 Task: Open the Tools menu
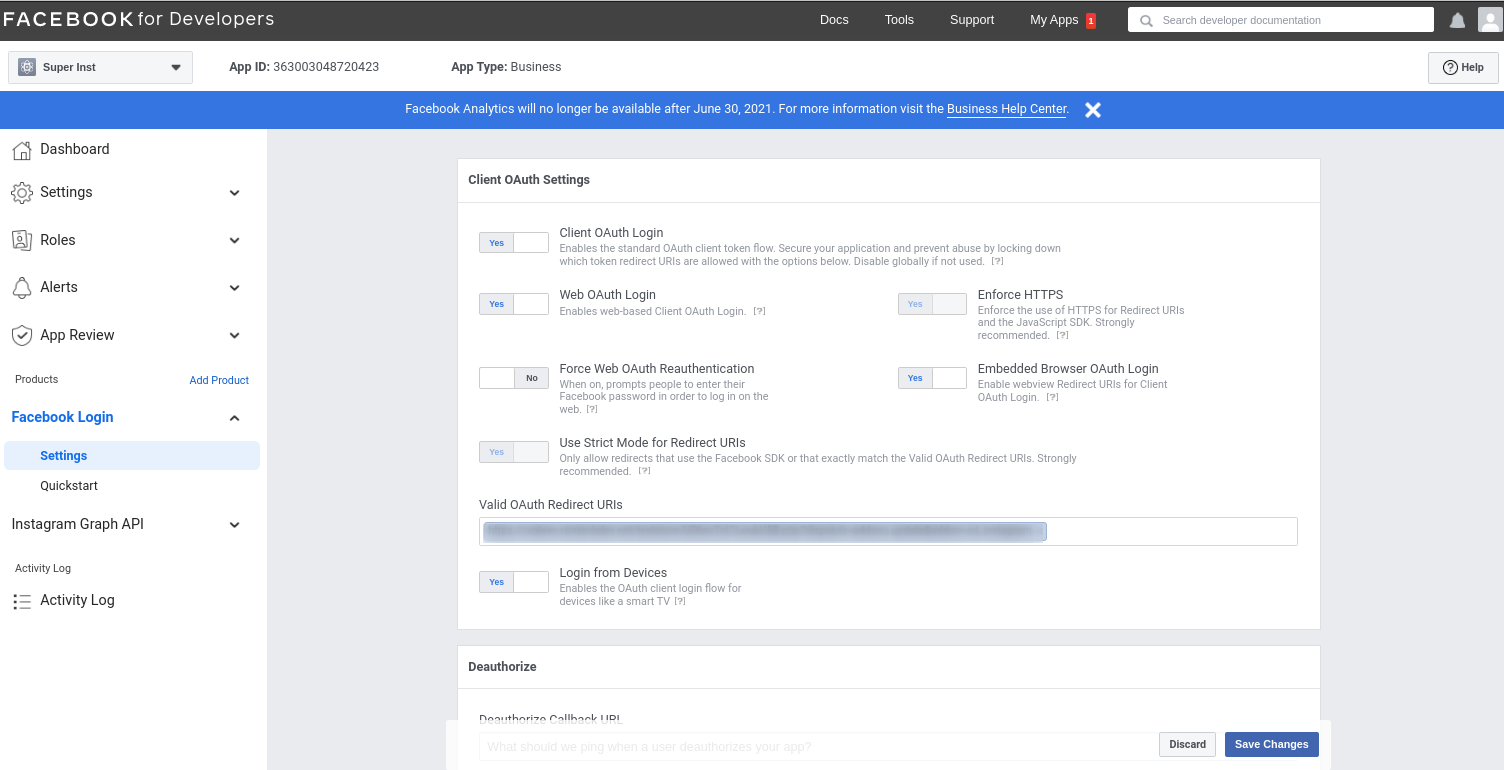point(899,20)
